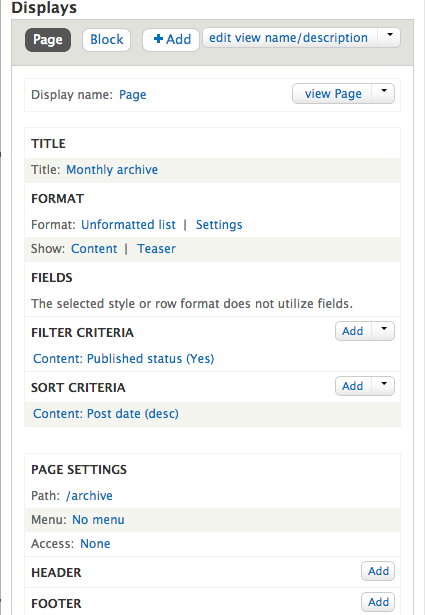Image resolution: width=425 pixels, height=615 pixels.
Task: Edit the Access None link
Action: click(x=95, y=544)
